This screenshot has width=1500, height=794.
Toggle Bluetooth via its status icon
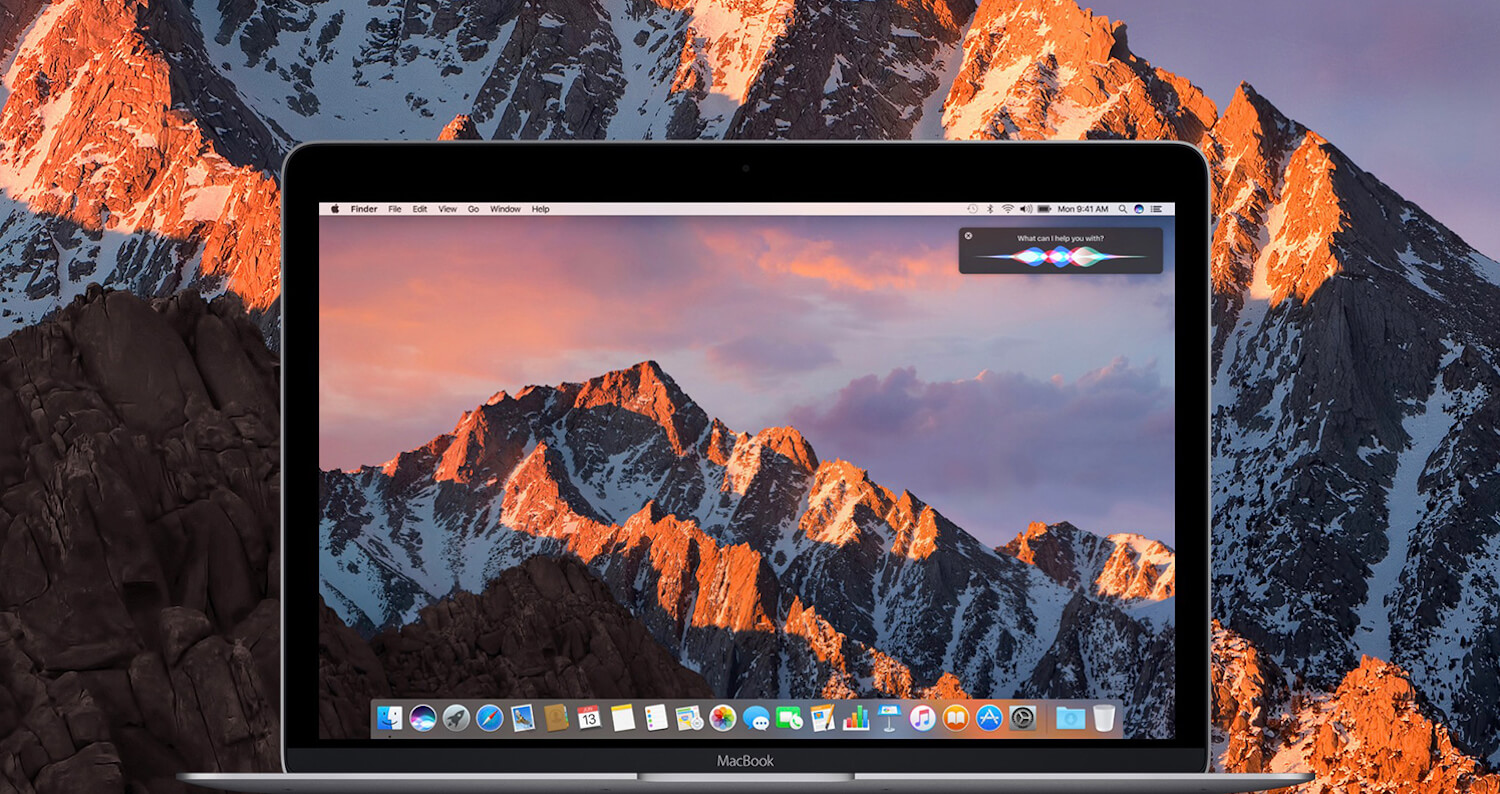pos(990,208)
